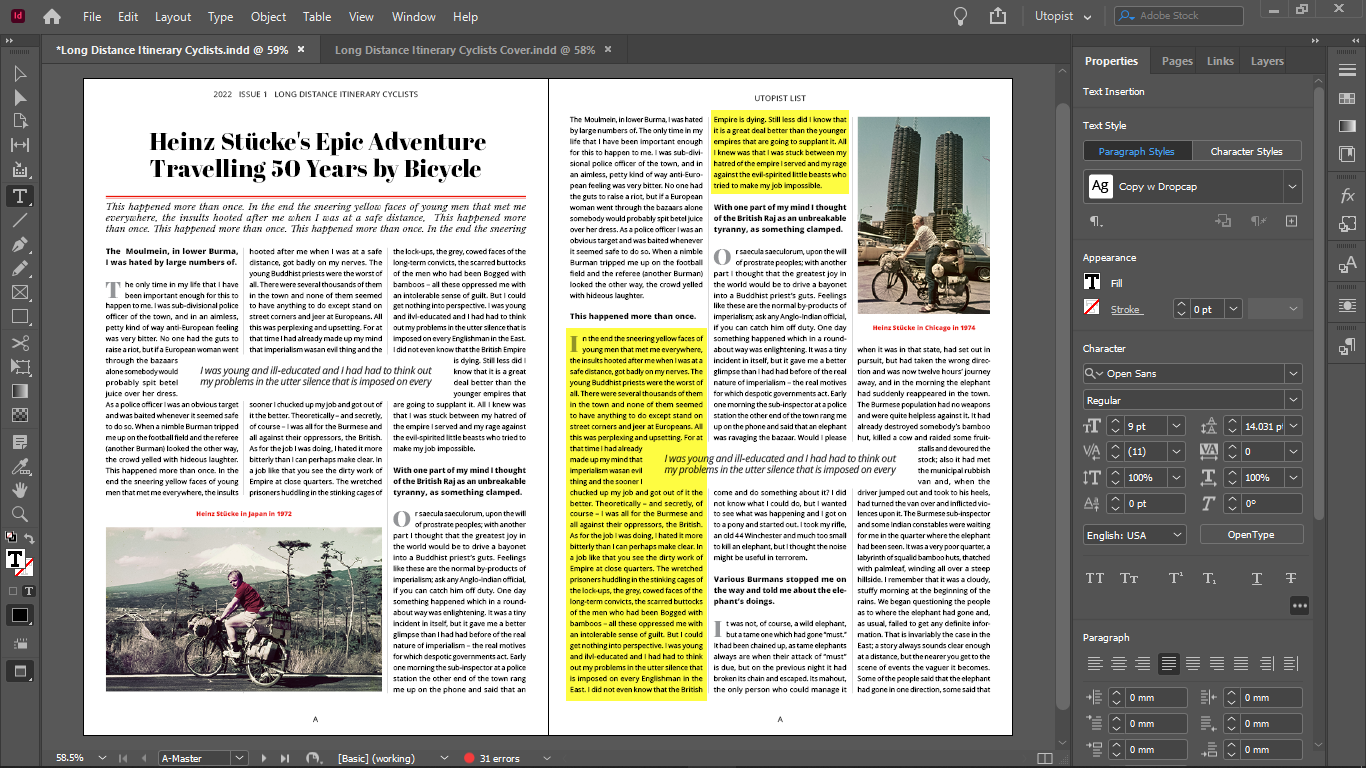
Task: Click the Adobe Stock search field
Action: pyautogui.click(x=1178, y=15)
